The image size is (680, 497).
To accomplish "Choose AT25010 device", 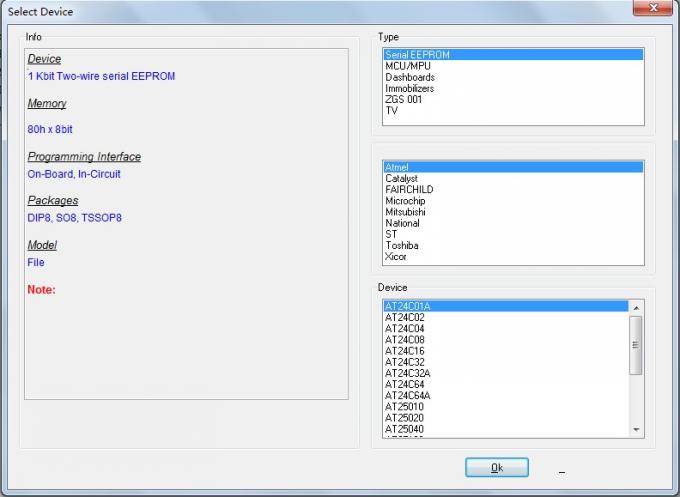I will tap(506, 407).
